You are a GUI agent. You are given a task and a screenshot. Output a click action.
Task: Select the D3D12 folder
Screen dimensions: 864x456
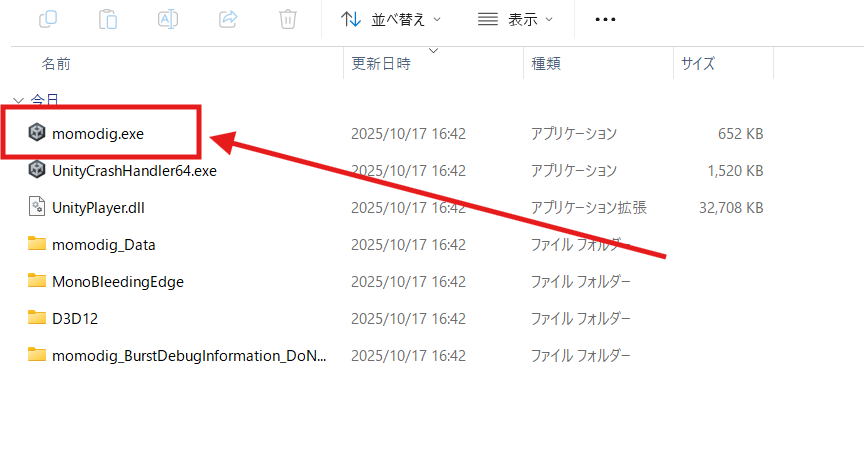click(75, 318)
